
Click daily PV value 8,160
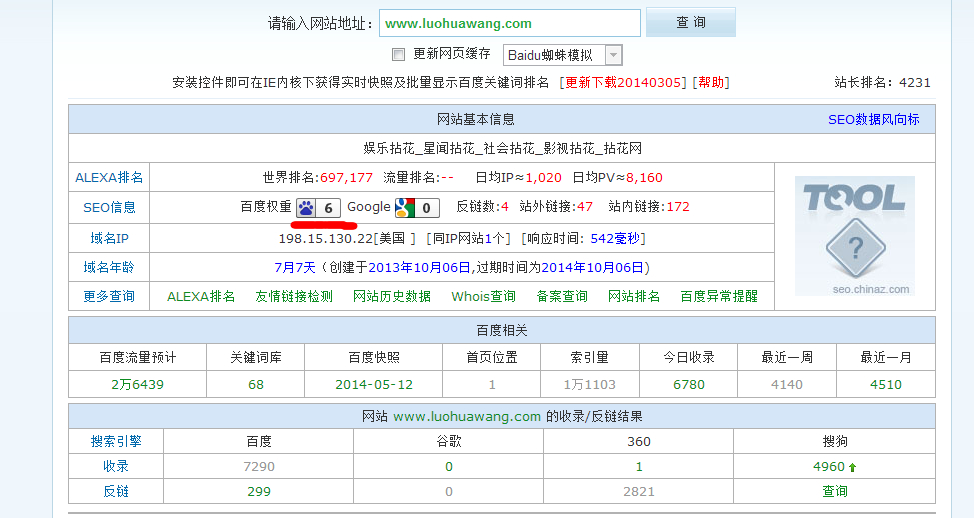(644, 178)
